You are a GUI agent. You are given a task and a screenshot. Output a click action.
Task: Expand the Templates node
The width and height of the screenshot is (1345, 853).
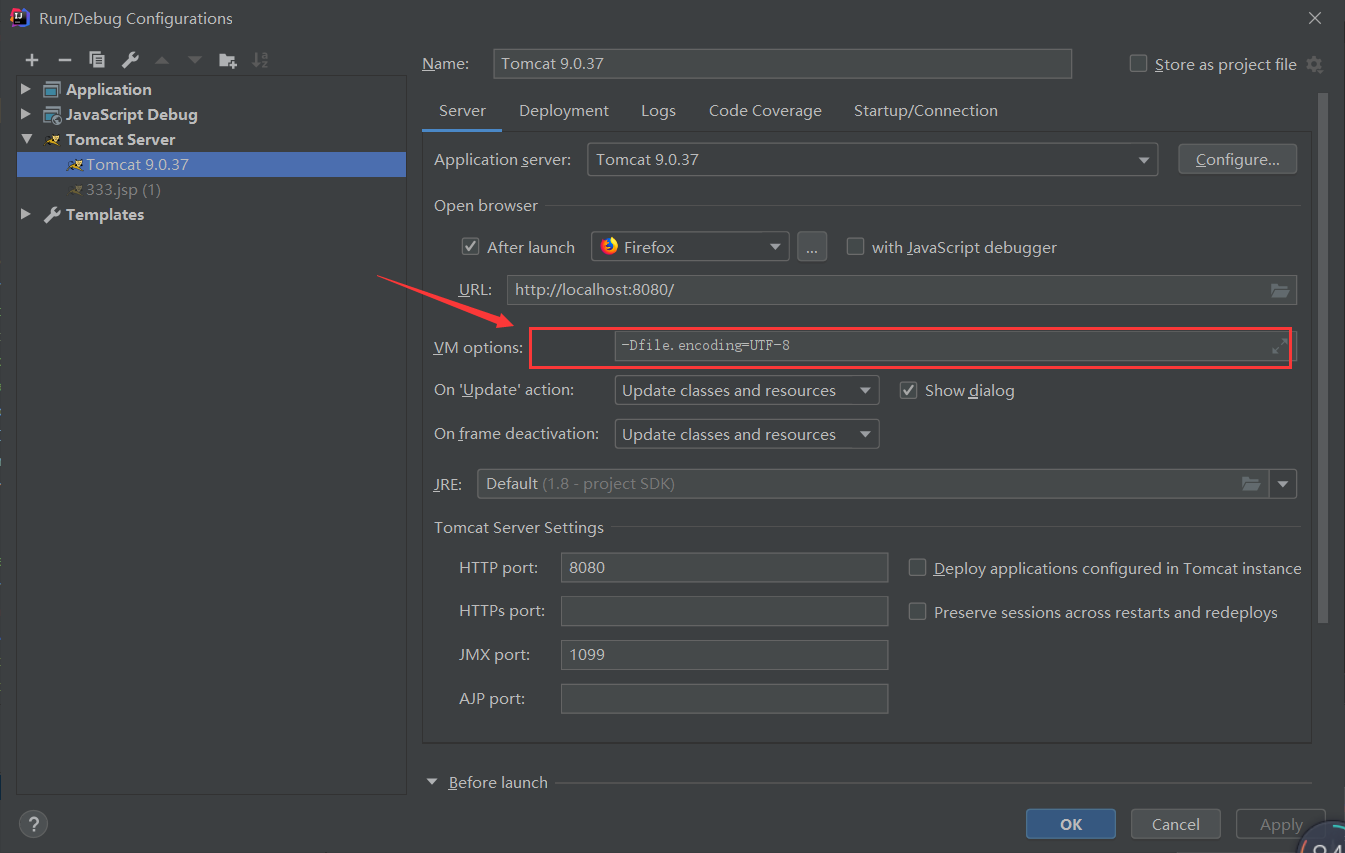[26, 214]
